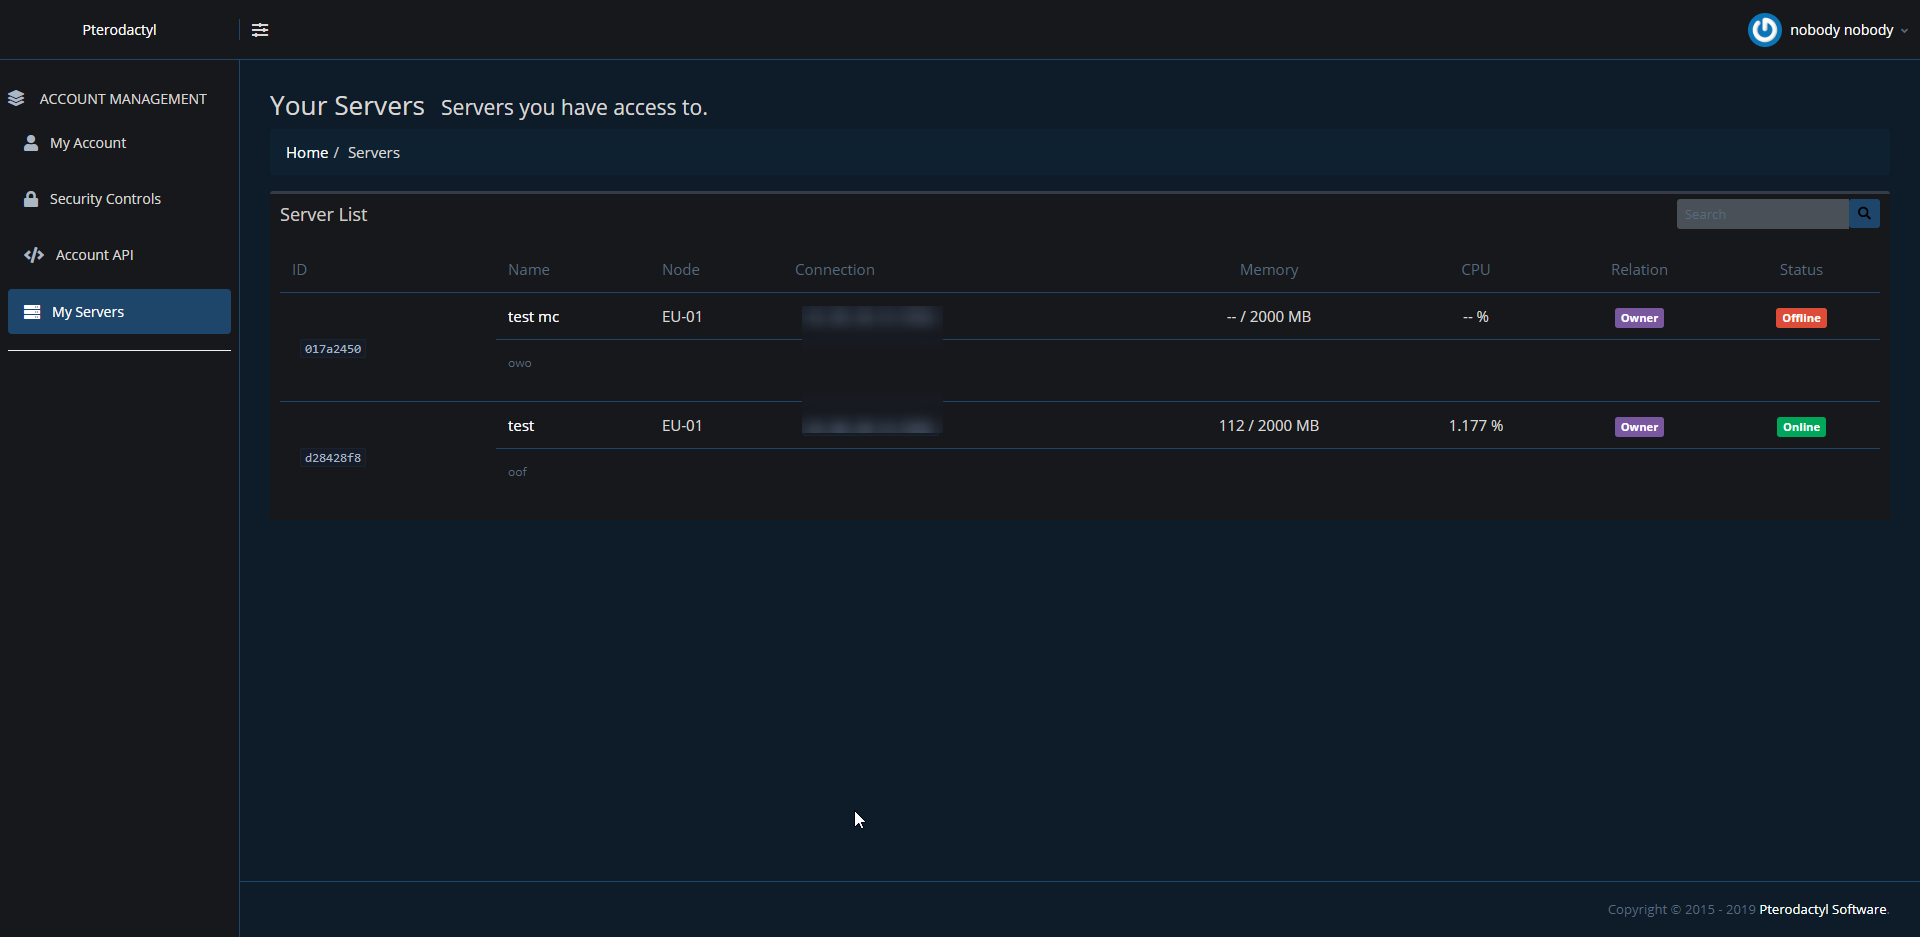
Task: Click the Account API code icon
Action: [x=34, y=255]
